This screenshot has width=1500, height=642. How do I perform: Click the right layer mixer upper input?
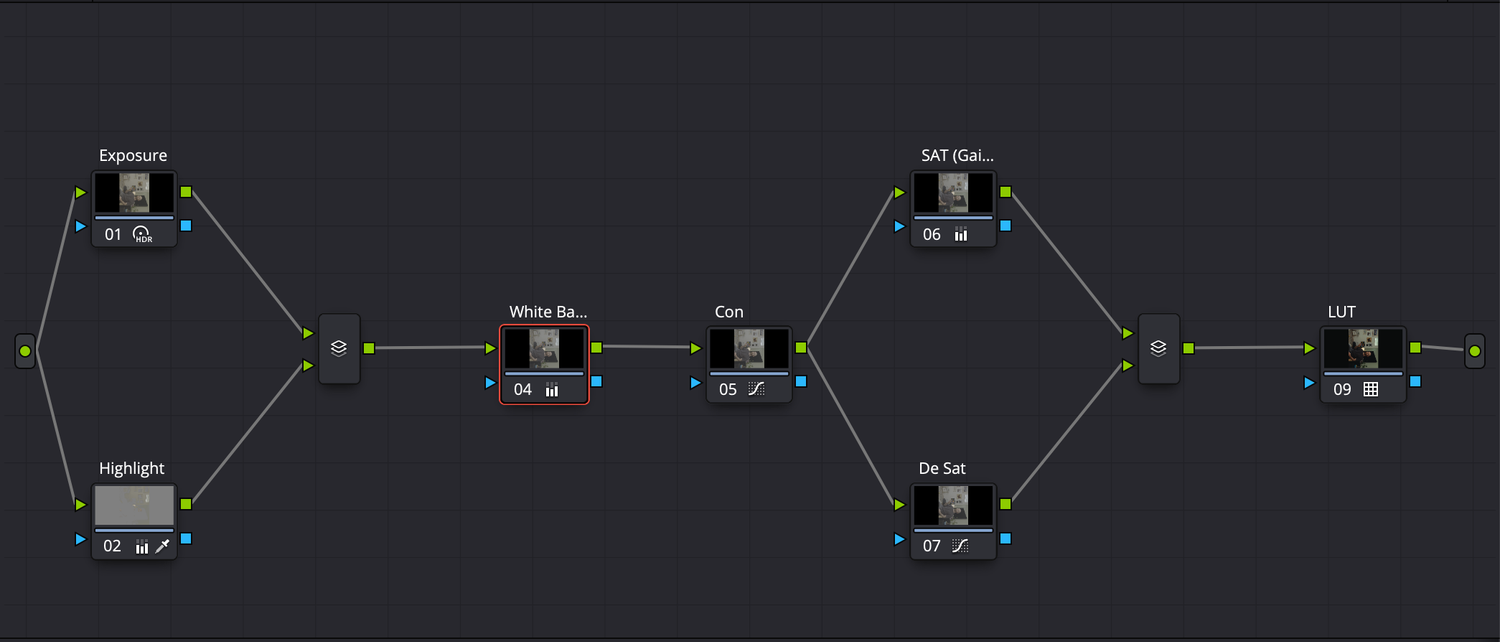pyautogui.click(x=1129, y=333)
